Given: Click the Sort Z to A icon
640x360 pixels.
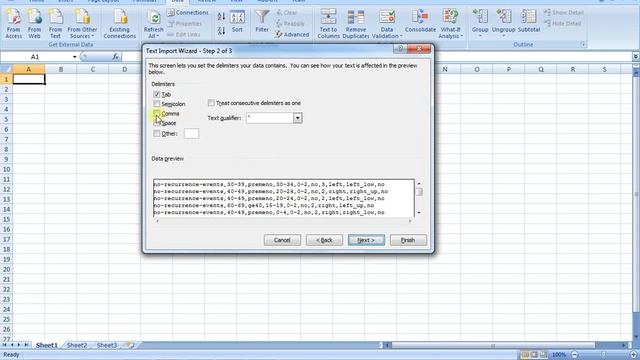Looking at the screenshot, I should click(x=221, y=31).
